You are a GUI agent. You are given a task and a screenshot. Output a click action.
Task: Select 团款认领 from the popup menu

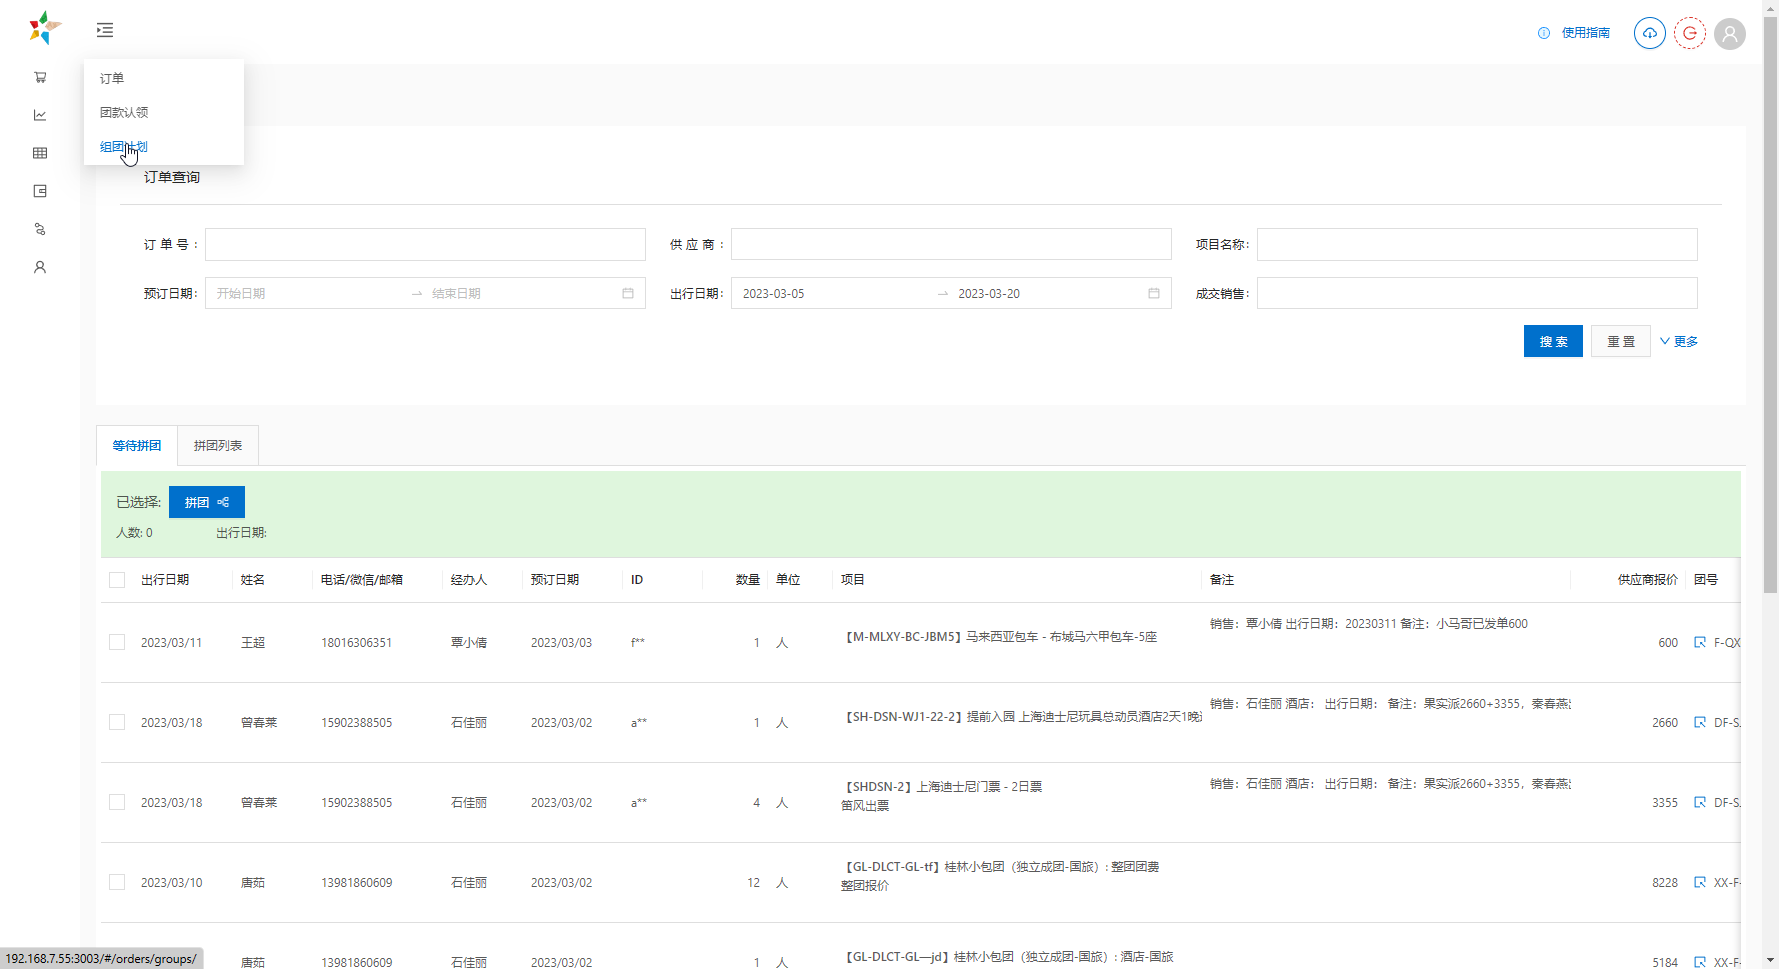pos(124,112)
